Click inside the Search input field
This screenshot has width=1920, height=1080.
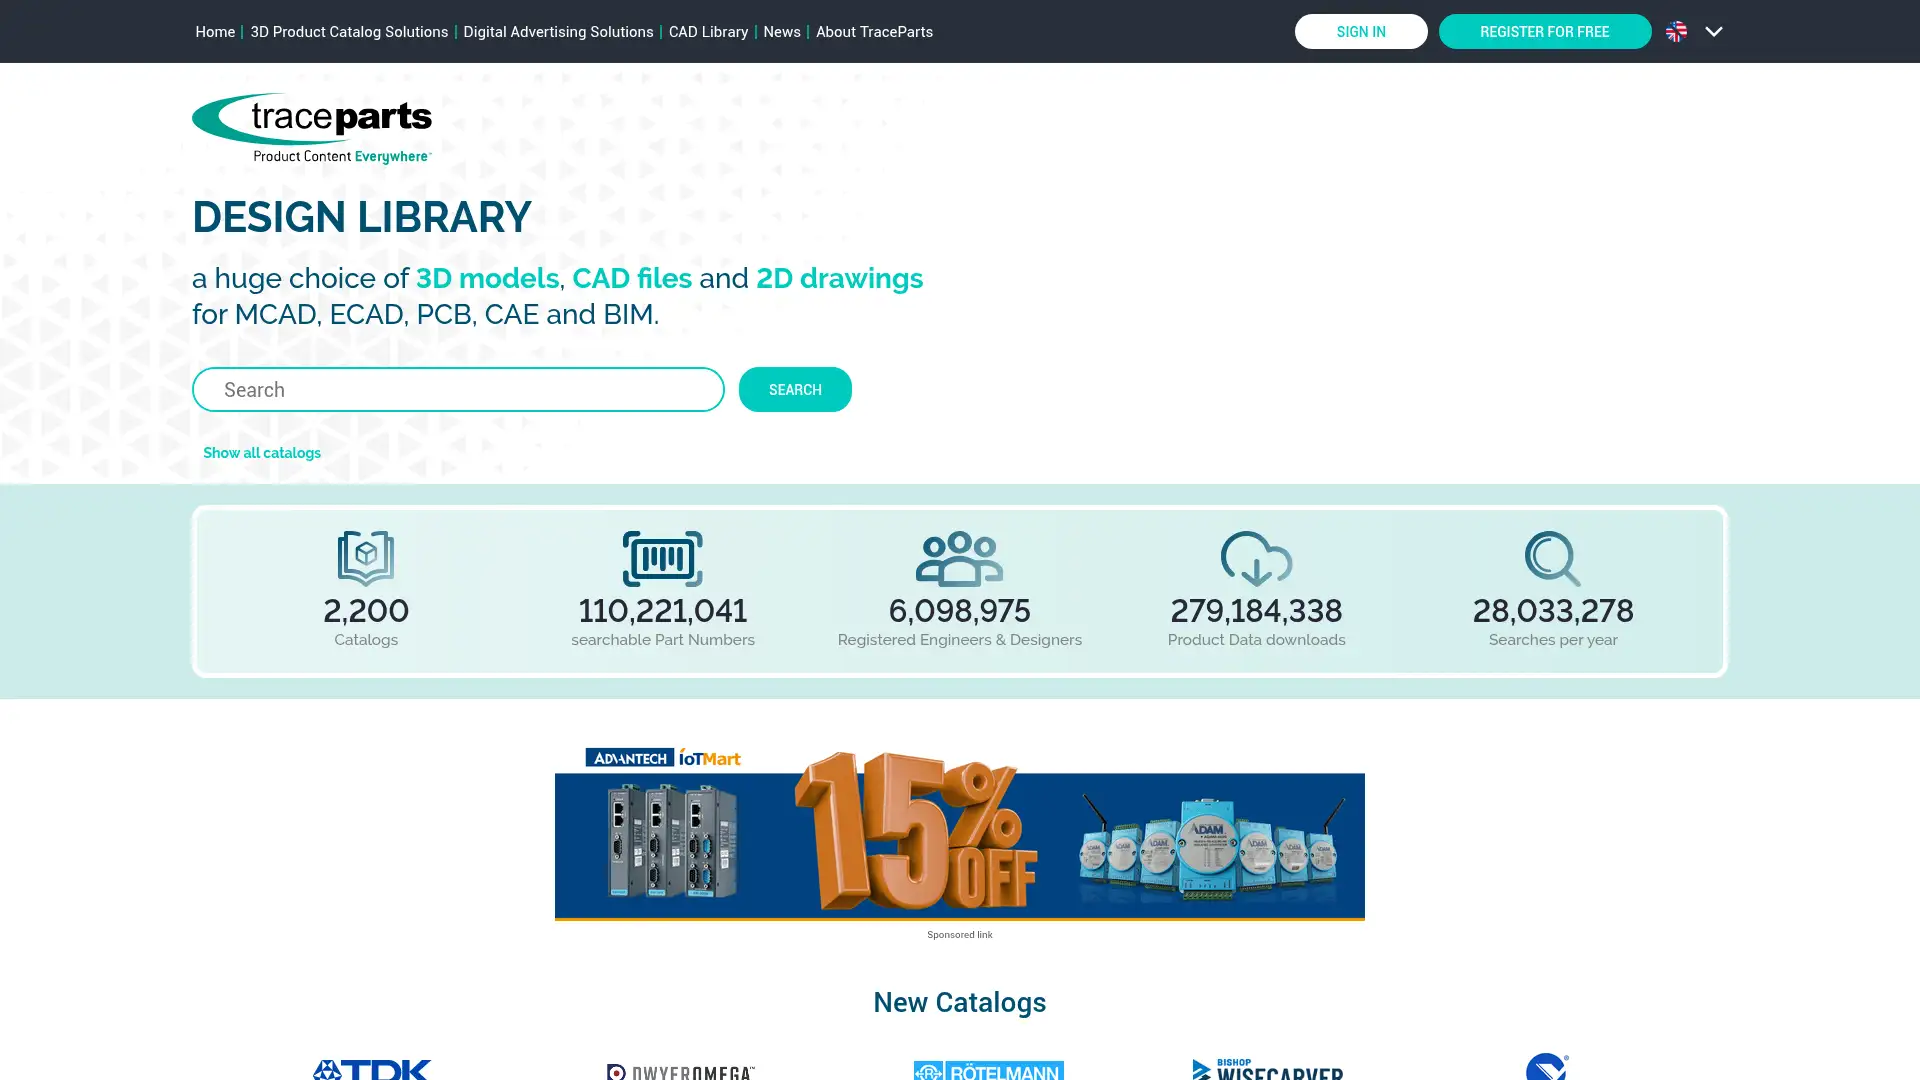click(x=457, y=389)
